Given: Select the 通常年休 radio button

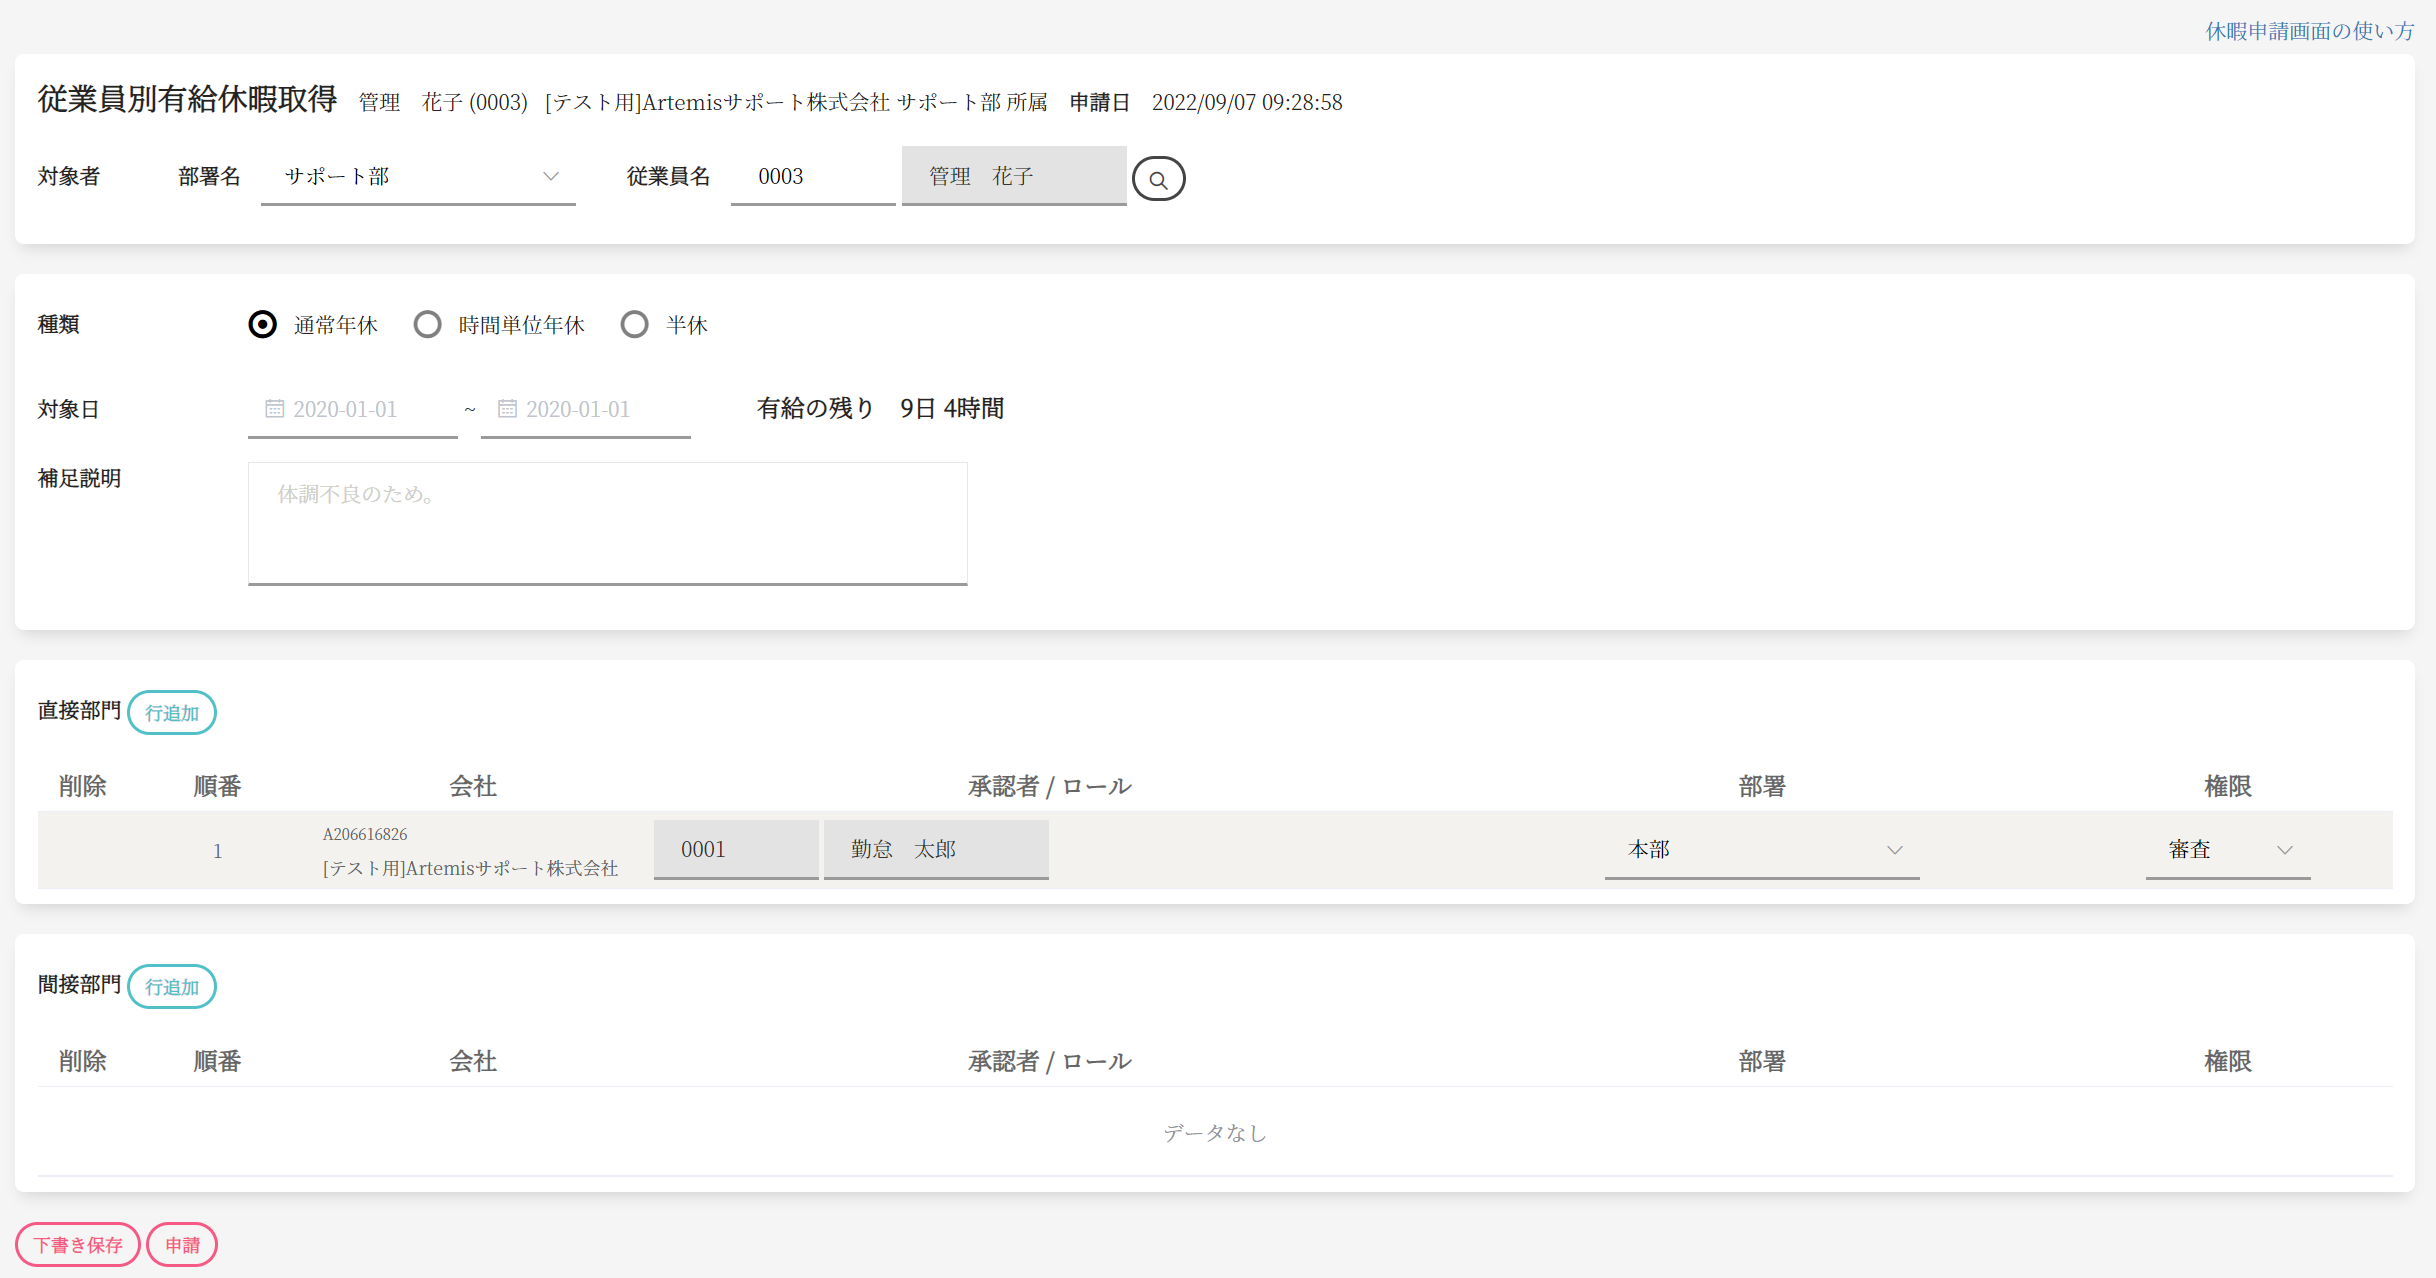Looking at the screenshot, I should click(x=262, y=325).
